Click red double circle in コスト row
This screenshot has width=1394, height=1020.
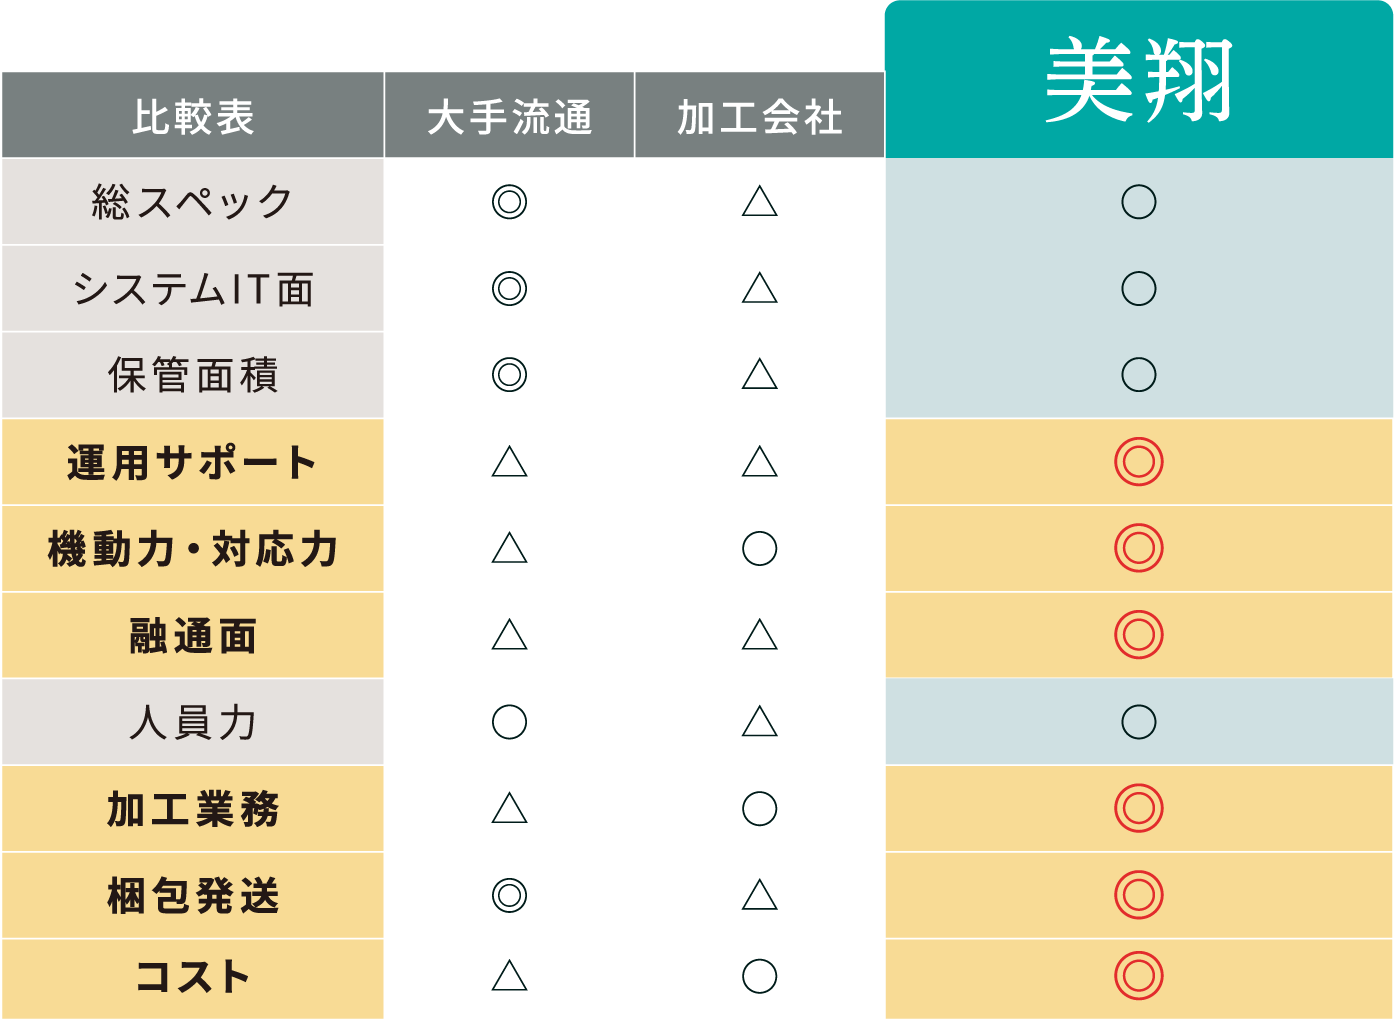(1138, 976)
